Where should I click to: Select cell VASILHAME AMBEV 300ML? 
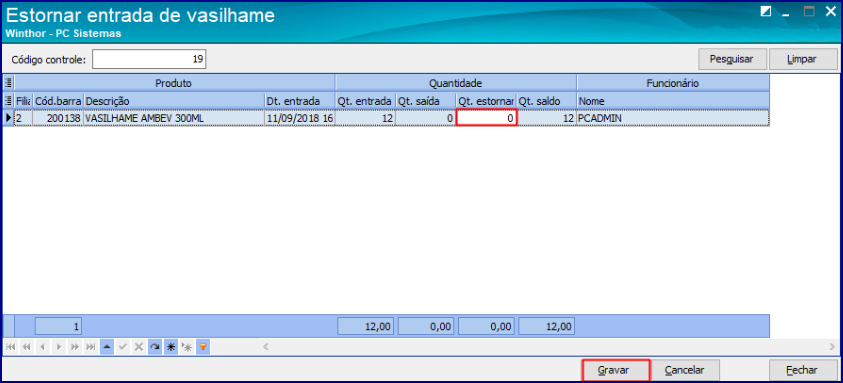click(x=174, y=118)
